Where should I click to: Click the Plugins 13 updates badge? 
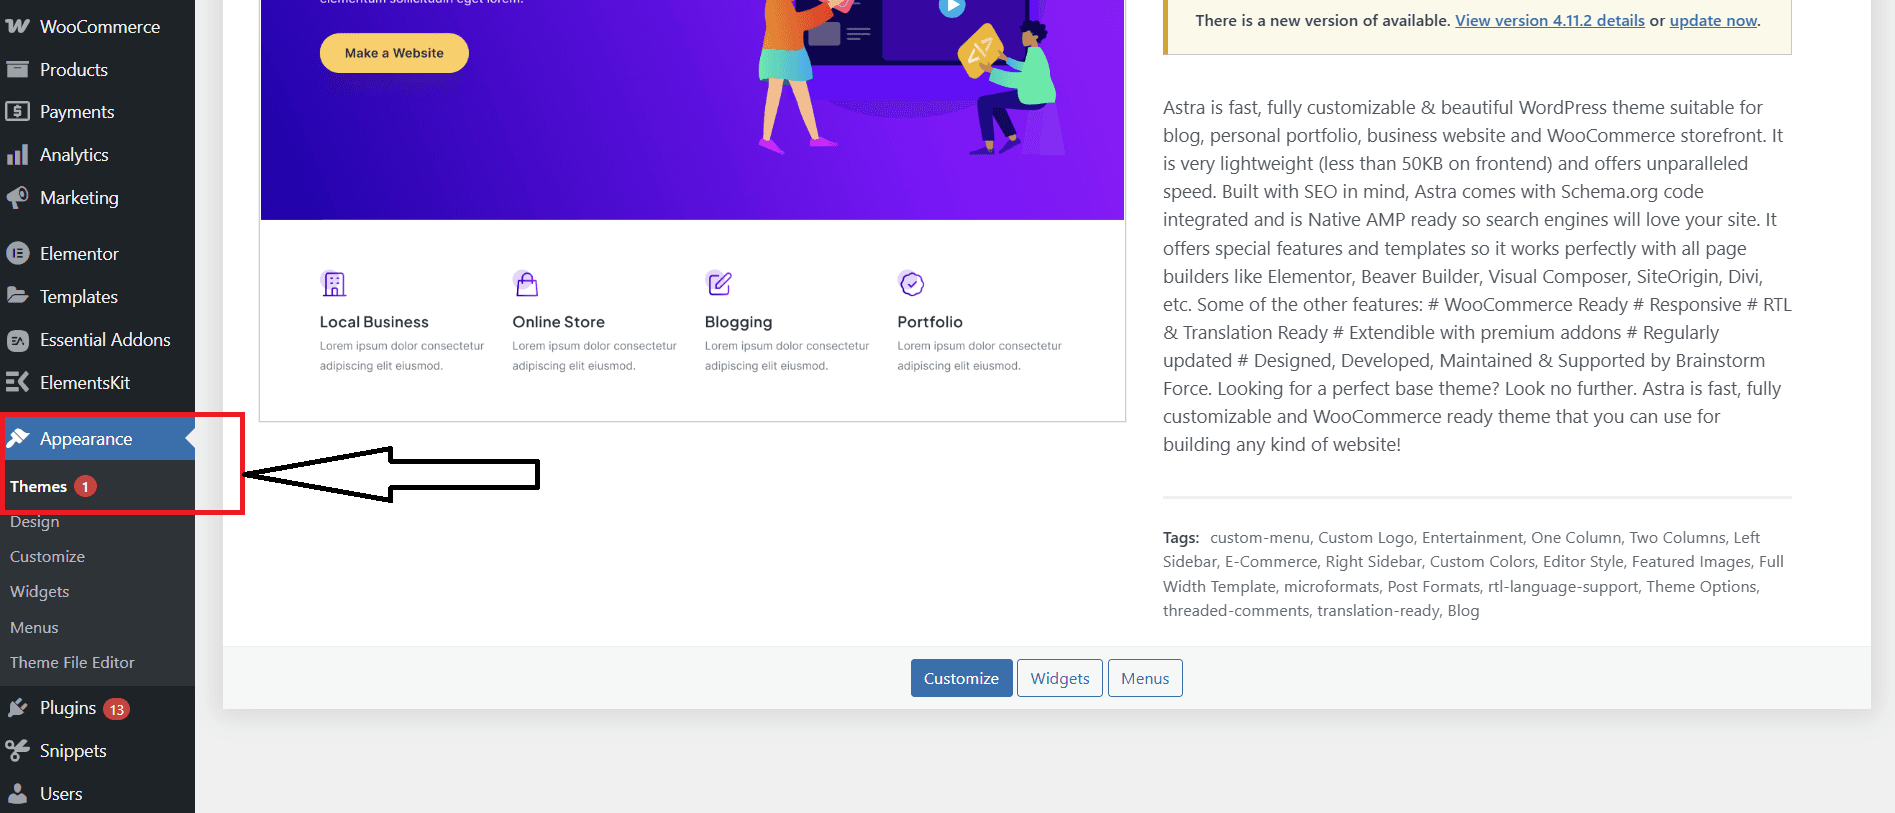117,709
